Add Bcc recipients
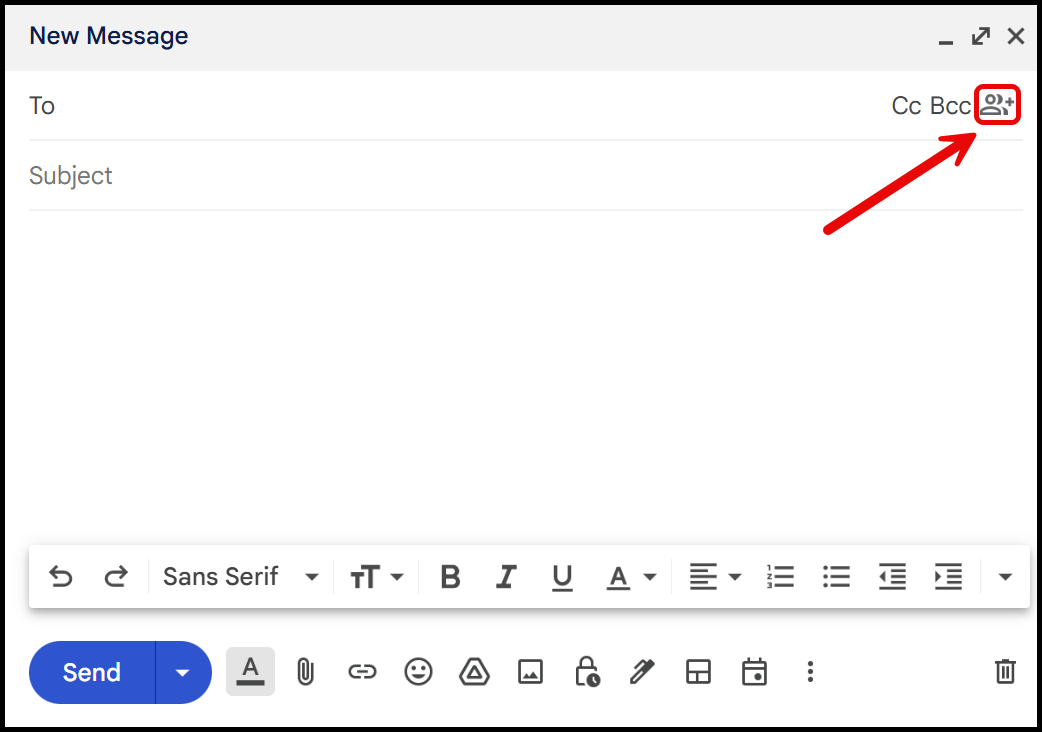The height and width of the screenshot is (732, 1042). coord(950,106)
